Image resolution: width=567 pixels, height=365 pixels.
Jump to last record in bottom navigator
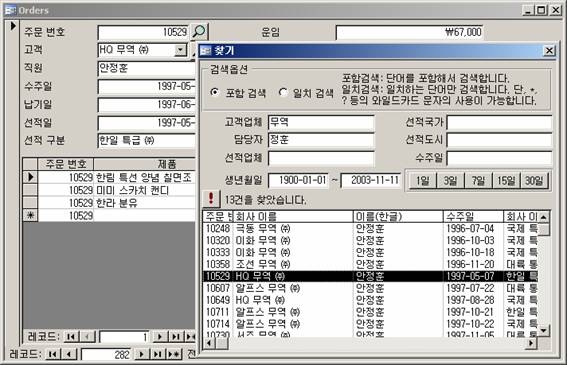tap(158, 354)
